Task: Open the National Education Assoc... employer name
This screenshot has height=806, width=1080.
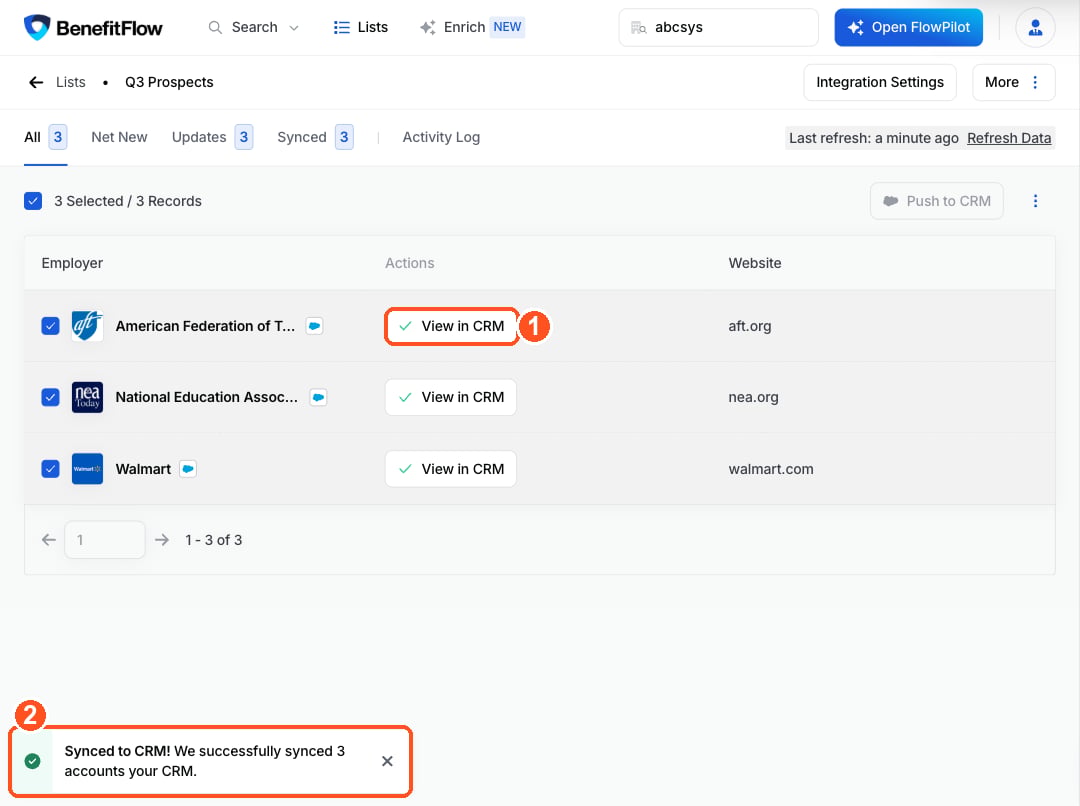Action: pyautogui.click(x=207, y=397)
